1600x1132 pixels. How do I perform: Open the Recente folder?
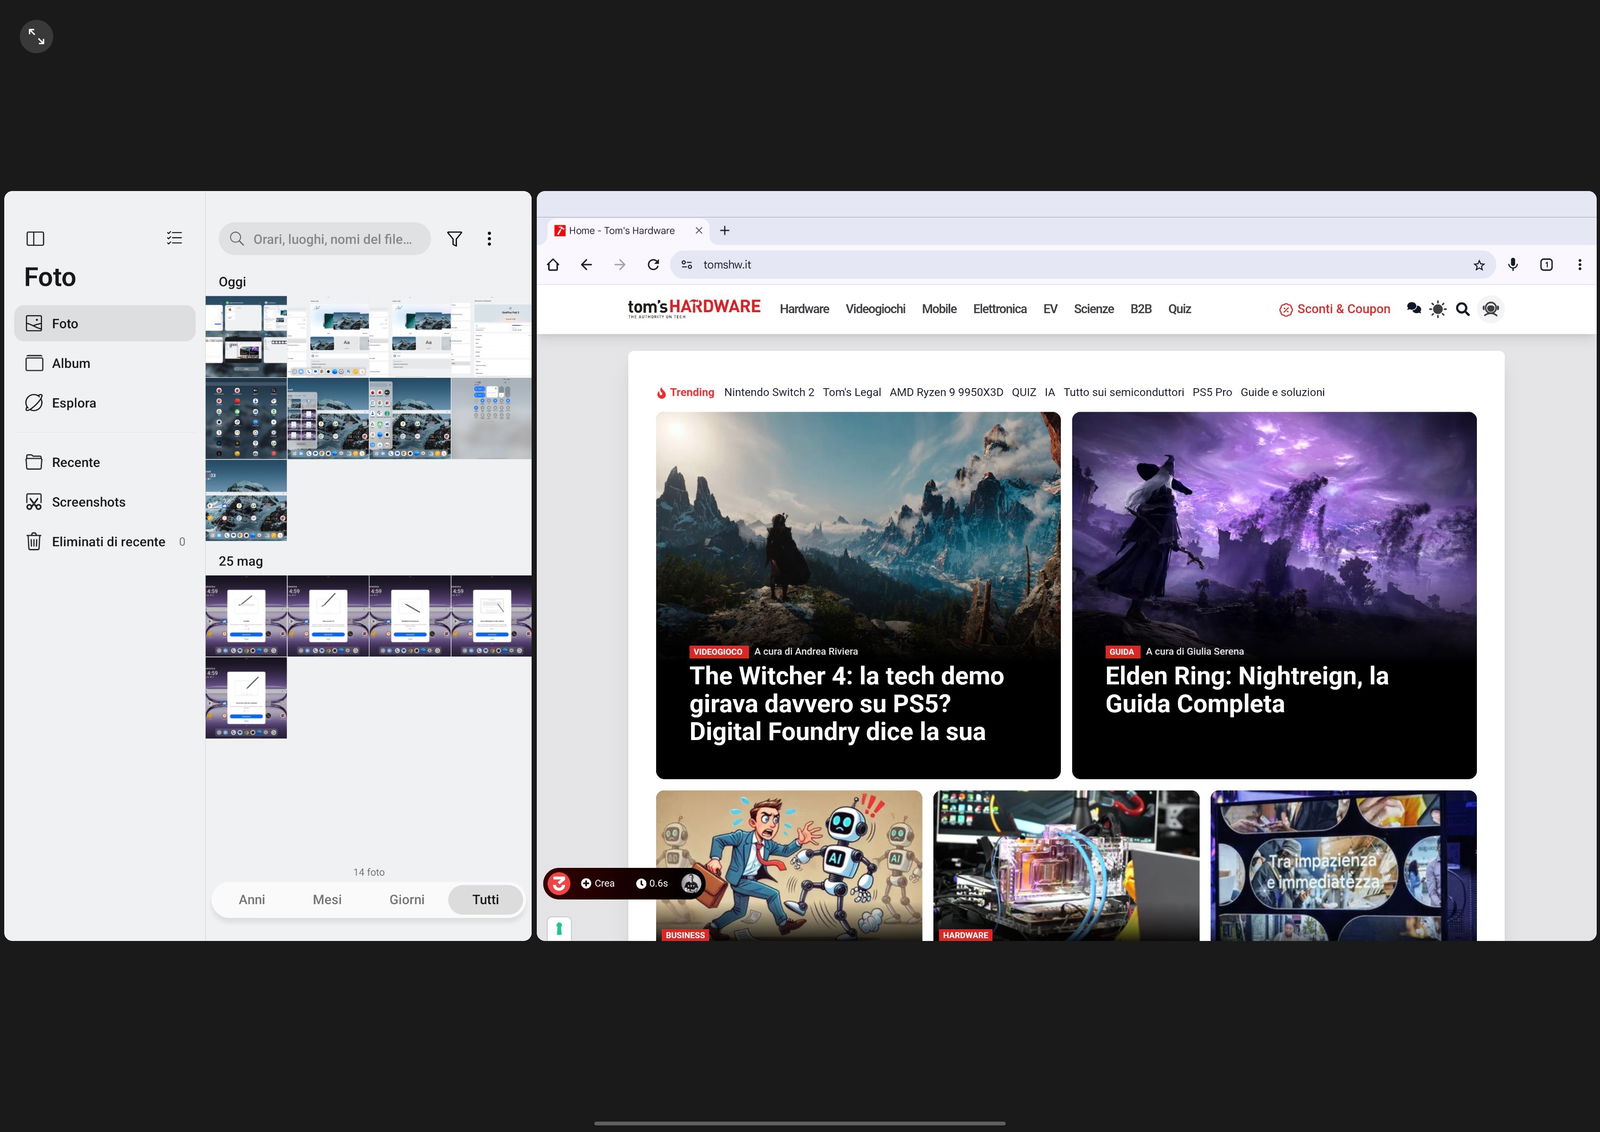105,462
